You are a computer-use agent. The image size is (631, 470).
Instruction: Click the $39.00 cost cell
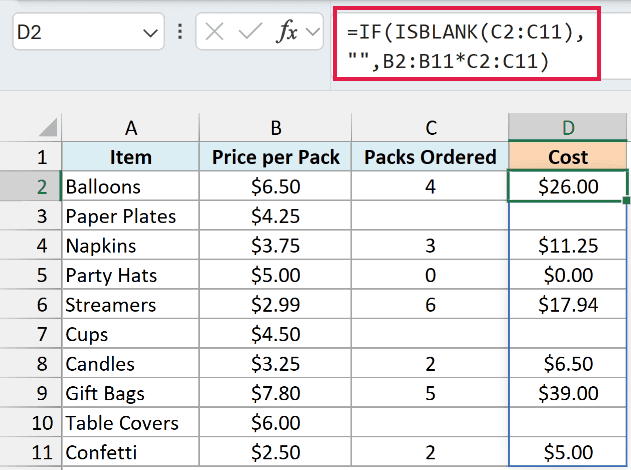point(568,393)
